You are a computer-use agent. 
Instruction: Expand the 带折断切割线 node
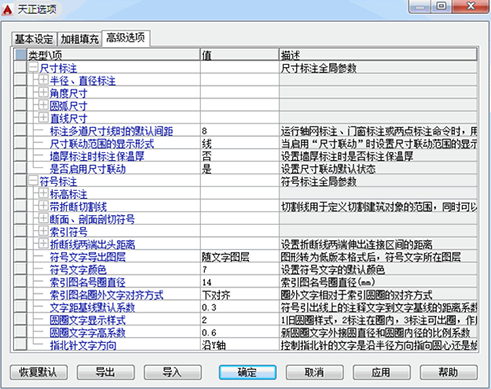pyautogui.click(x=43, y=206)
